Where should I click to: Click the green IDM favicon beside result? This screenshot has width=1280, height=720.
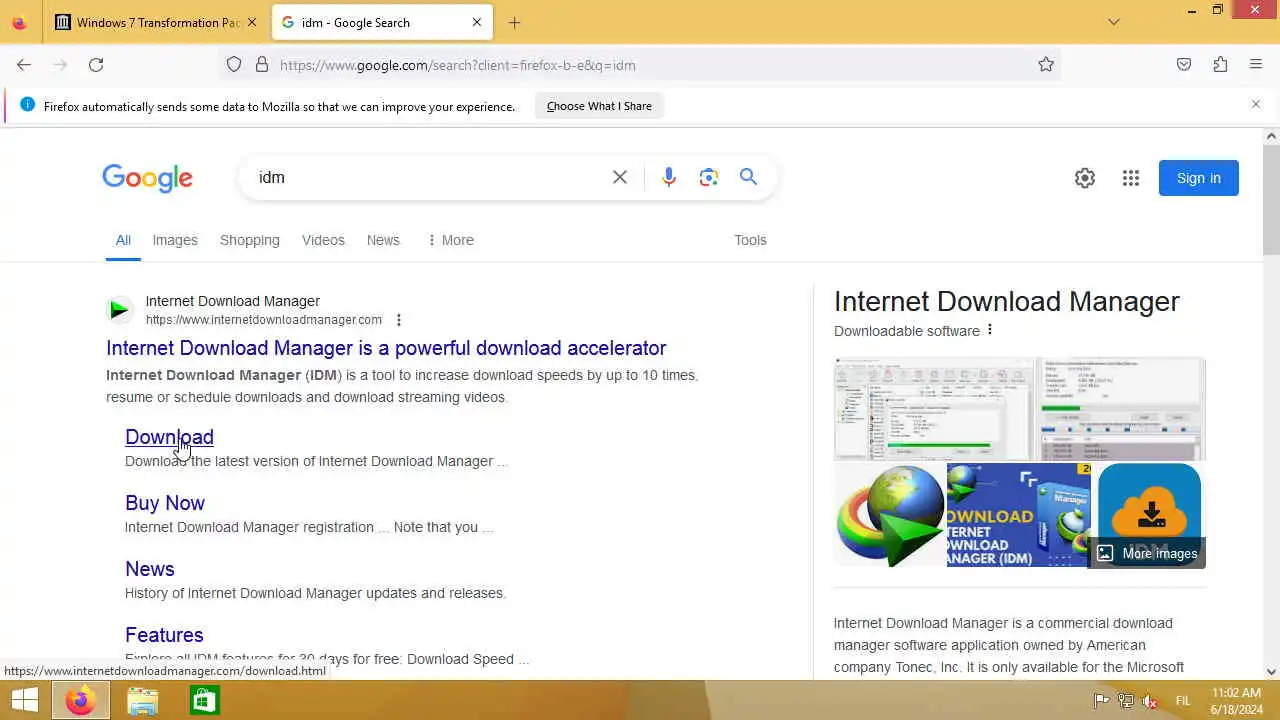(x=119, y=310)
